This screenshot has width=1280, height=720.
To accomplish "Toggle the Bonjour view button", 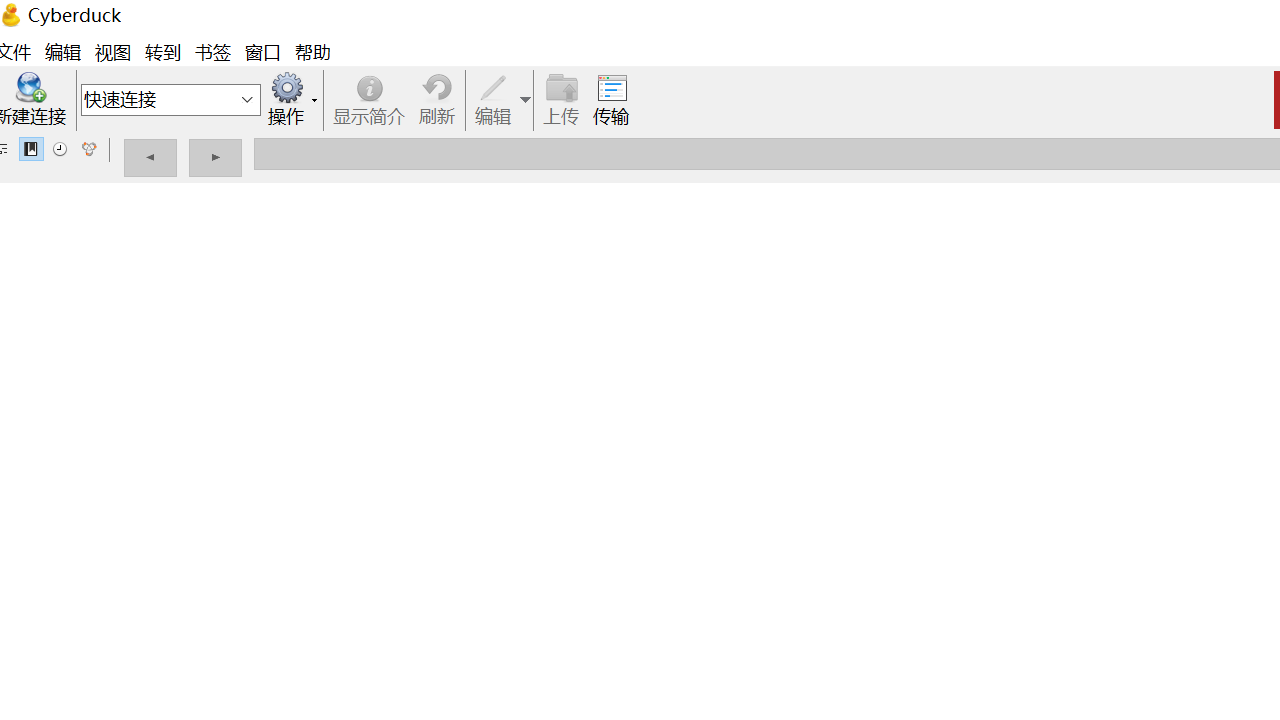I will pyautogui.click(x=89, y=149).
